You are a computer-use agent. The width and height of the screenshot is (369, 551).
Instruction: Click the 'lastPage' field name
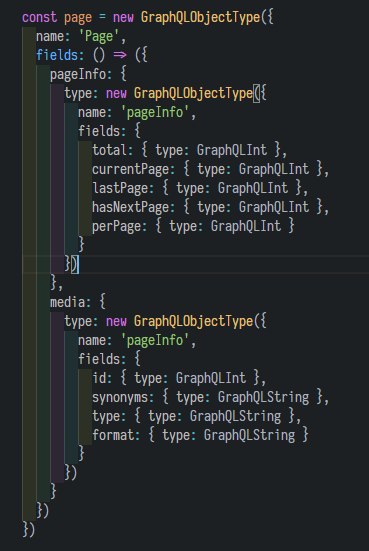[x=120, y=189]
